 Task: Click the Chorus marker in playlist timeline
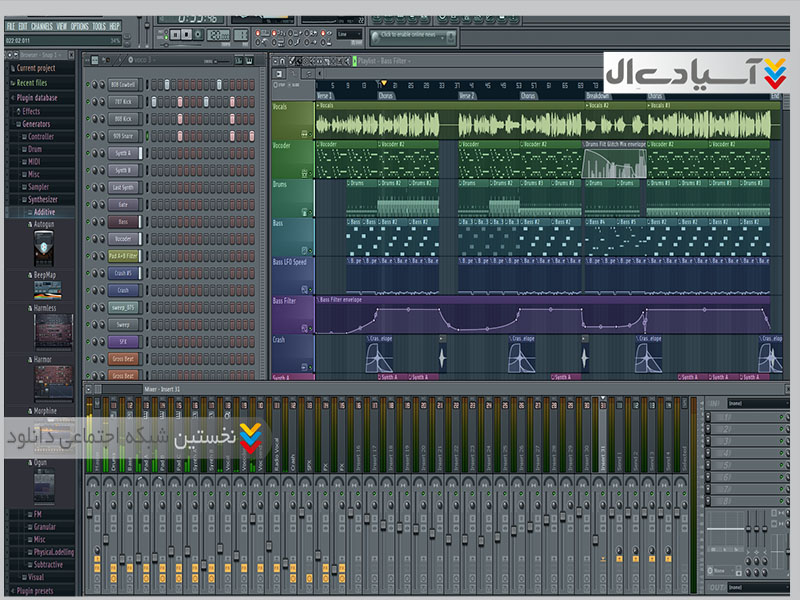click(x=386, y=96)
